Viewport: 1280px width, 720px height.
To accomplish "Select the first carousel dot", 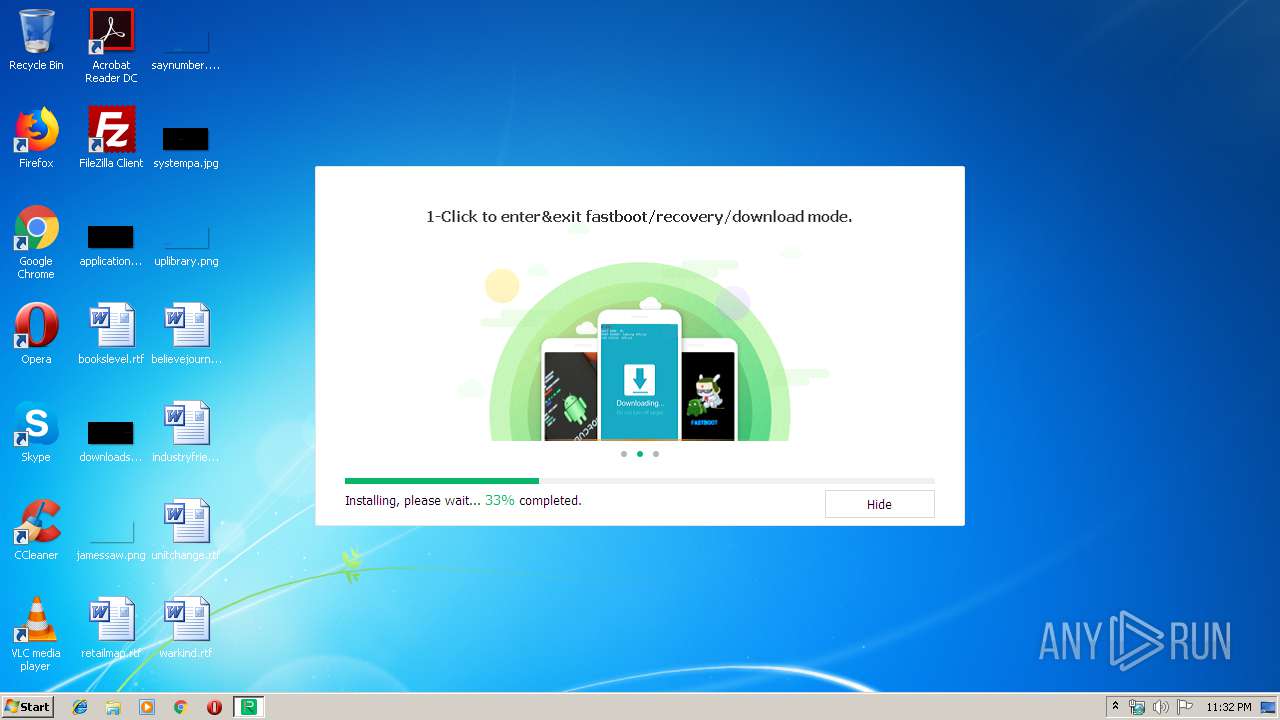I will tap(624, 454).
